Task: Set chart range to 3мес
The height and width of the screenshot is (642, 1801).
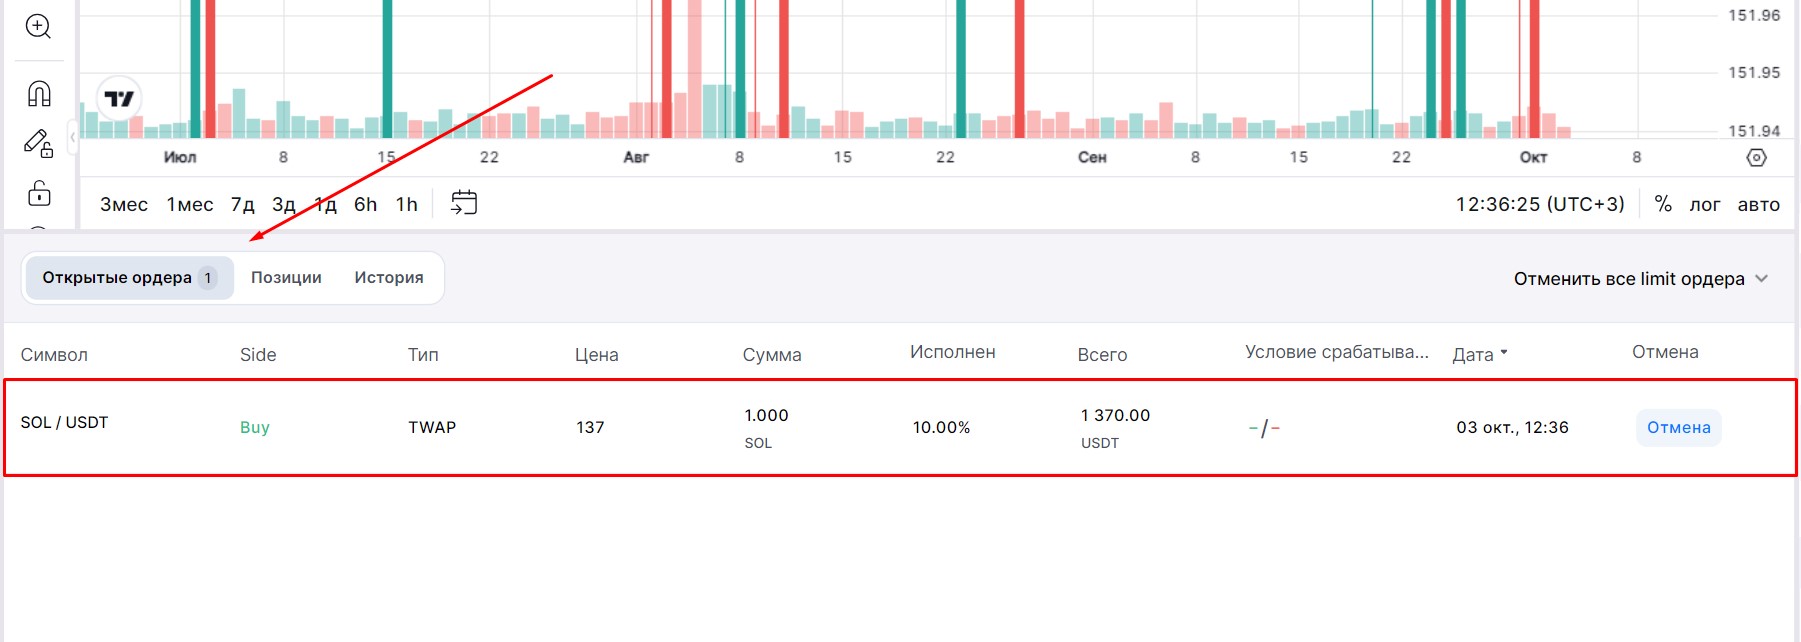Action: pyautogui.click(x=123, y=204)
